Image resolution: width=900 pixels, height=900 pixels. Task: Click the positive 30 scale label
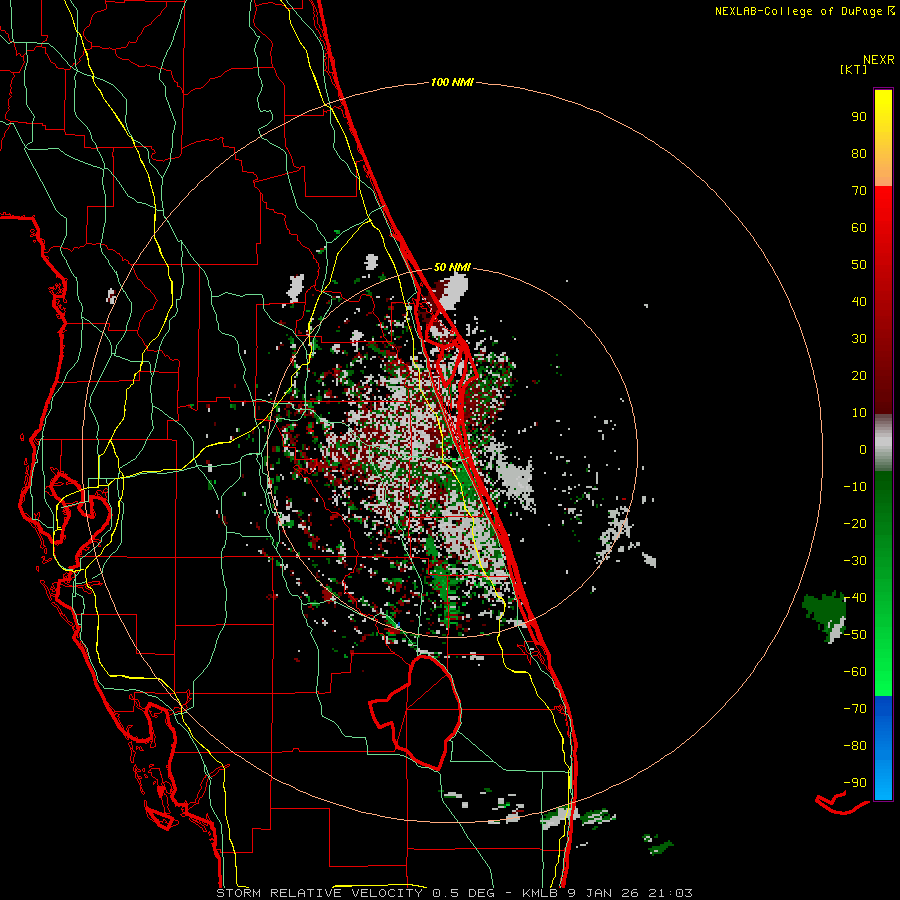[859, 339]
